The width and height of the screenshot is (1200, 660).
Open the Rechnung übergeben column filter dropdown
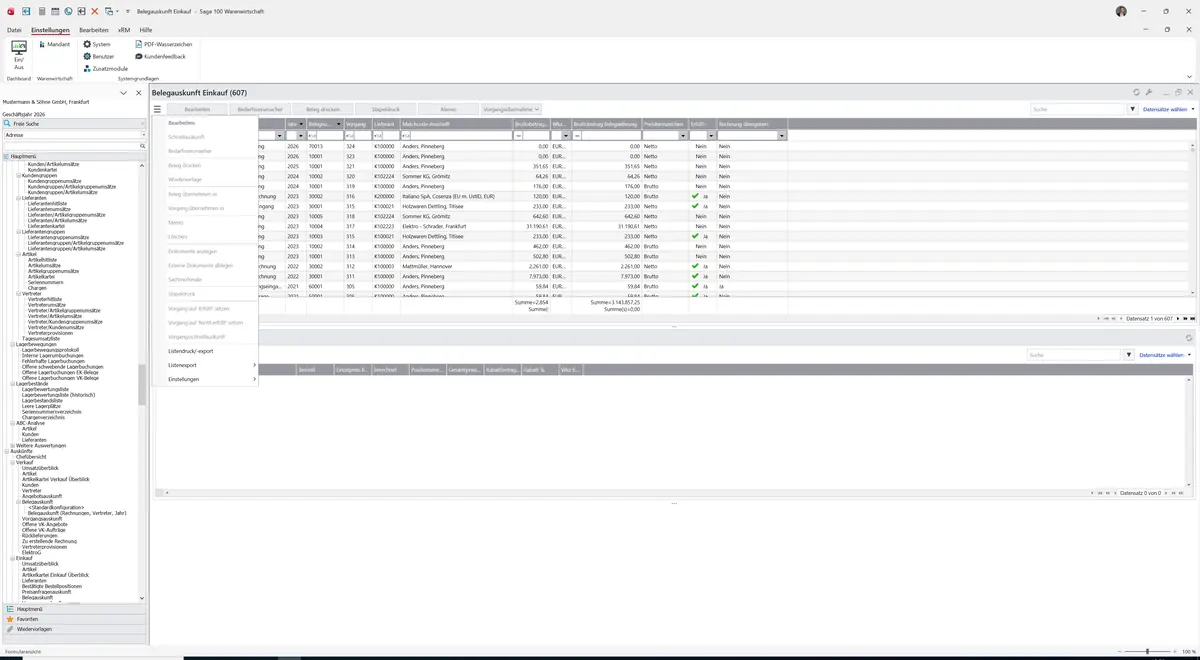tap(782, 136)
